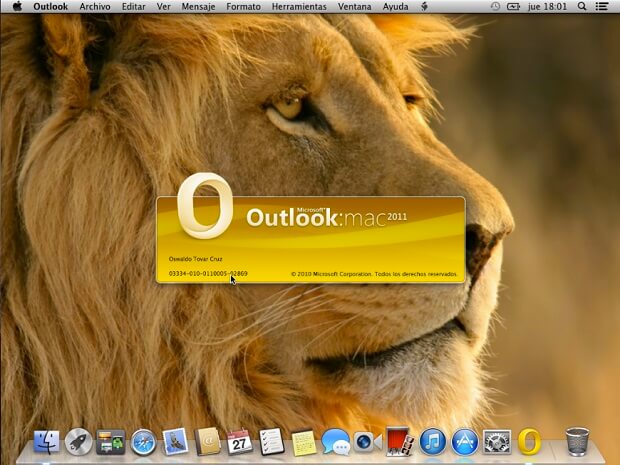Open Photo Booth icon in Dock

click(400, 441)
